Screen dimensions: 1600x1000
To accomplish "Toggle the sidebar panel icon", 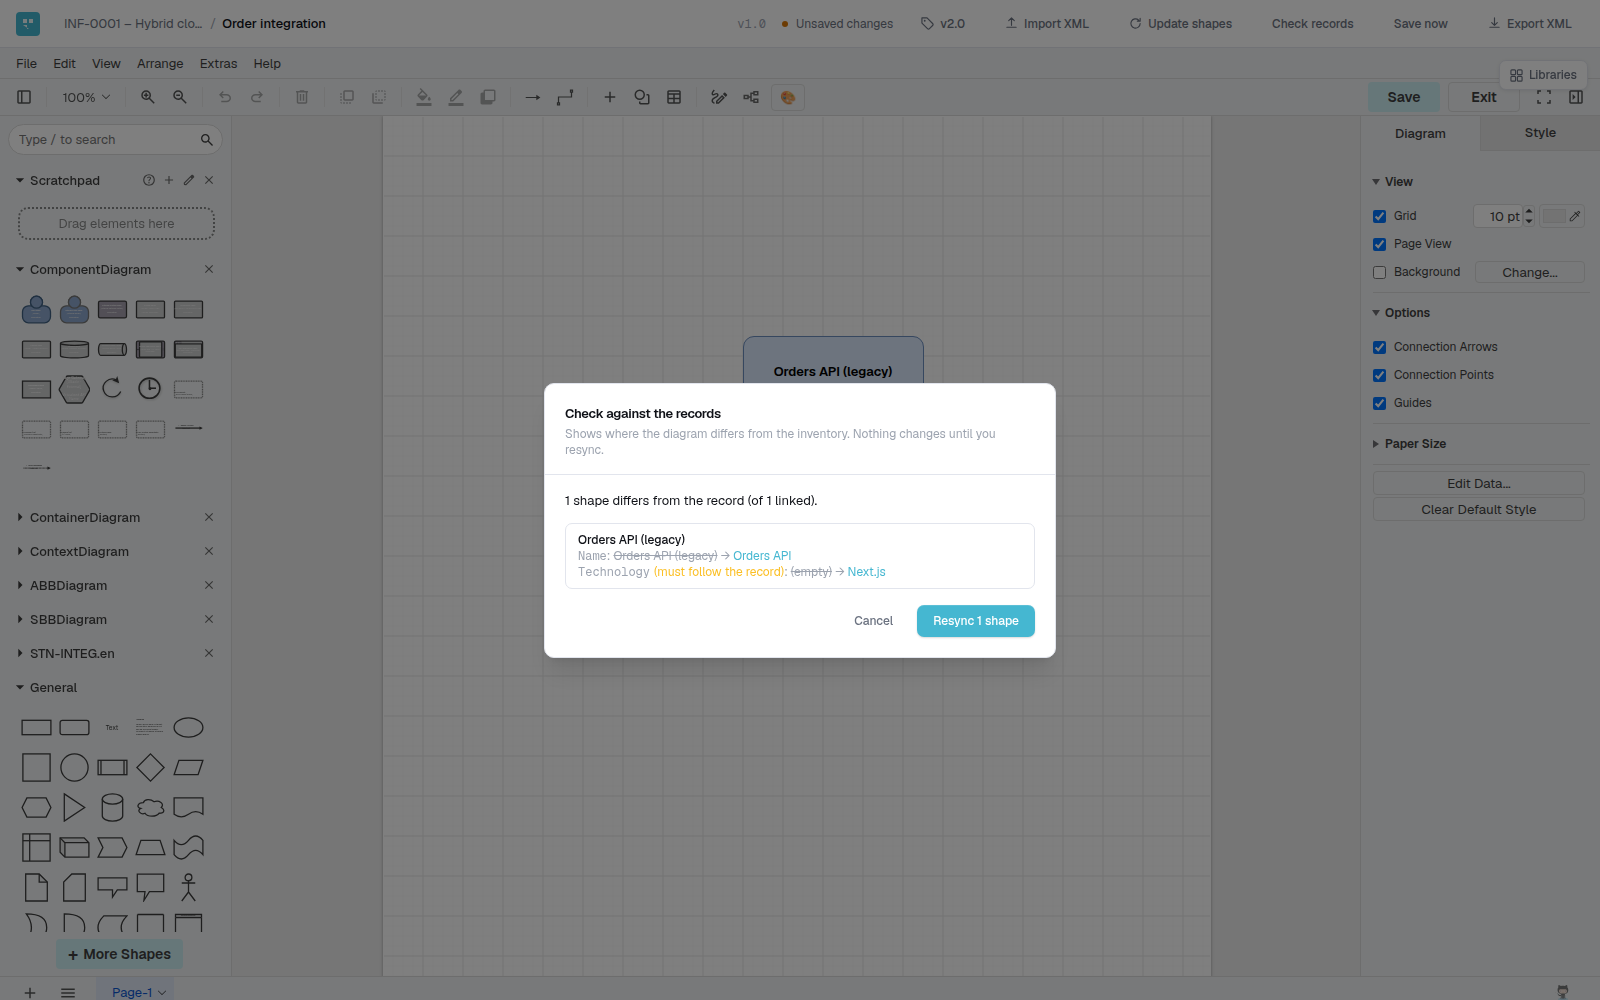I will (24, 97).
